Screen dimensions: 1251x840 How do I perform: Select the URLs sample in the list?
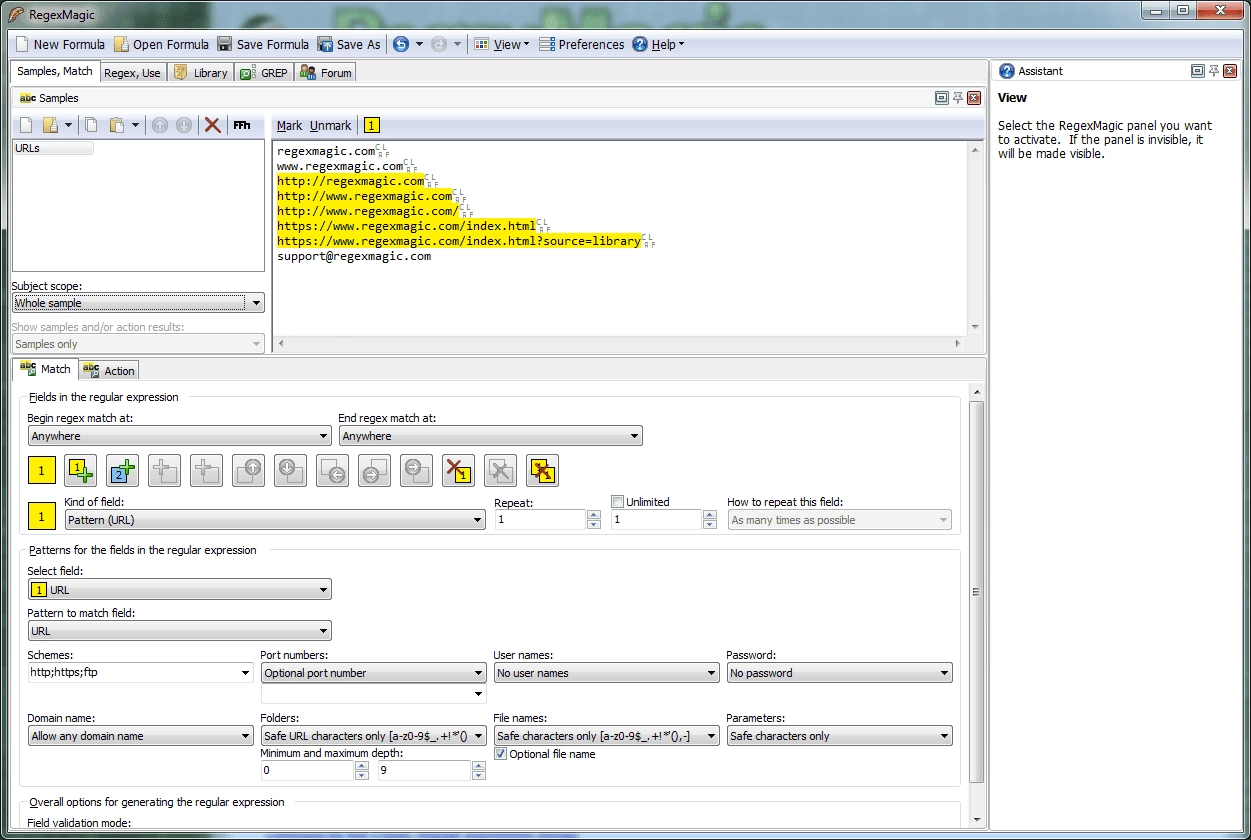click(53, 148)
